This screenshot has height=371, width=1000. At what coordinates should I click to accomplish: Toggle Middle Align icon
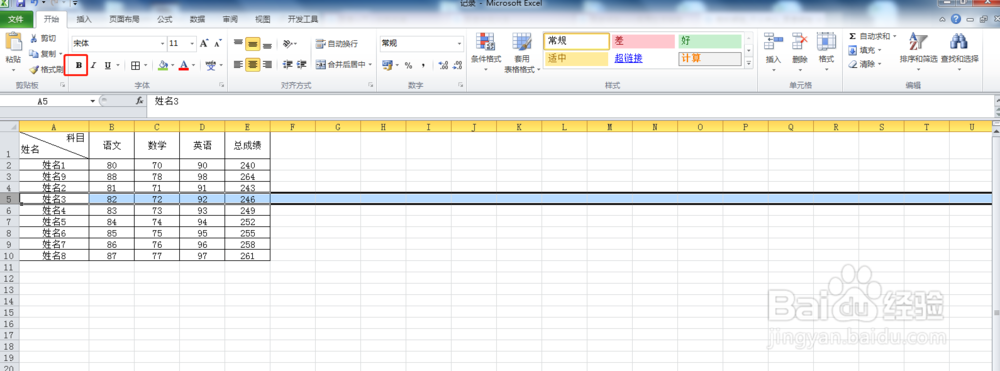253,44
